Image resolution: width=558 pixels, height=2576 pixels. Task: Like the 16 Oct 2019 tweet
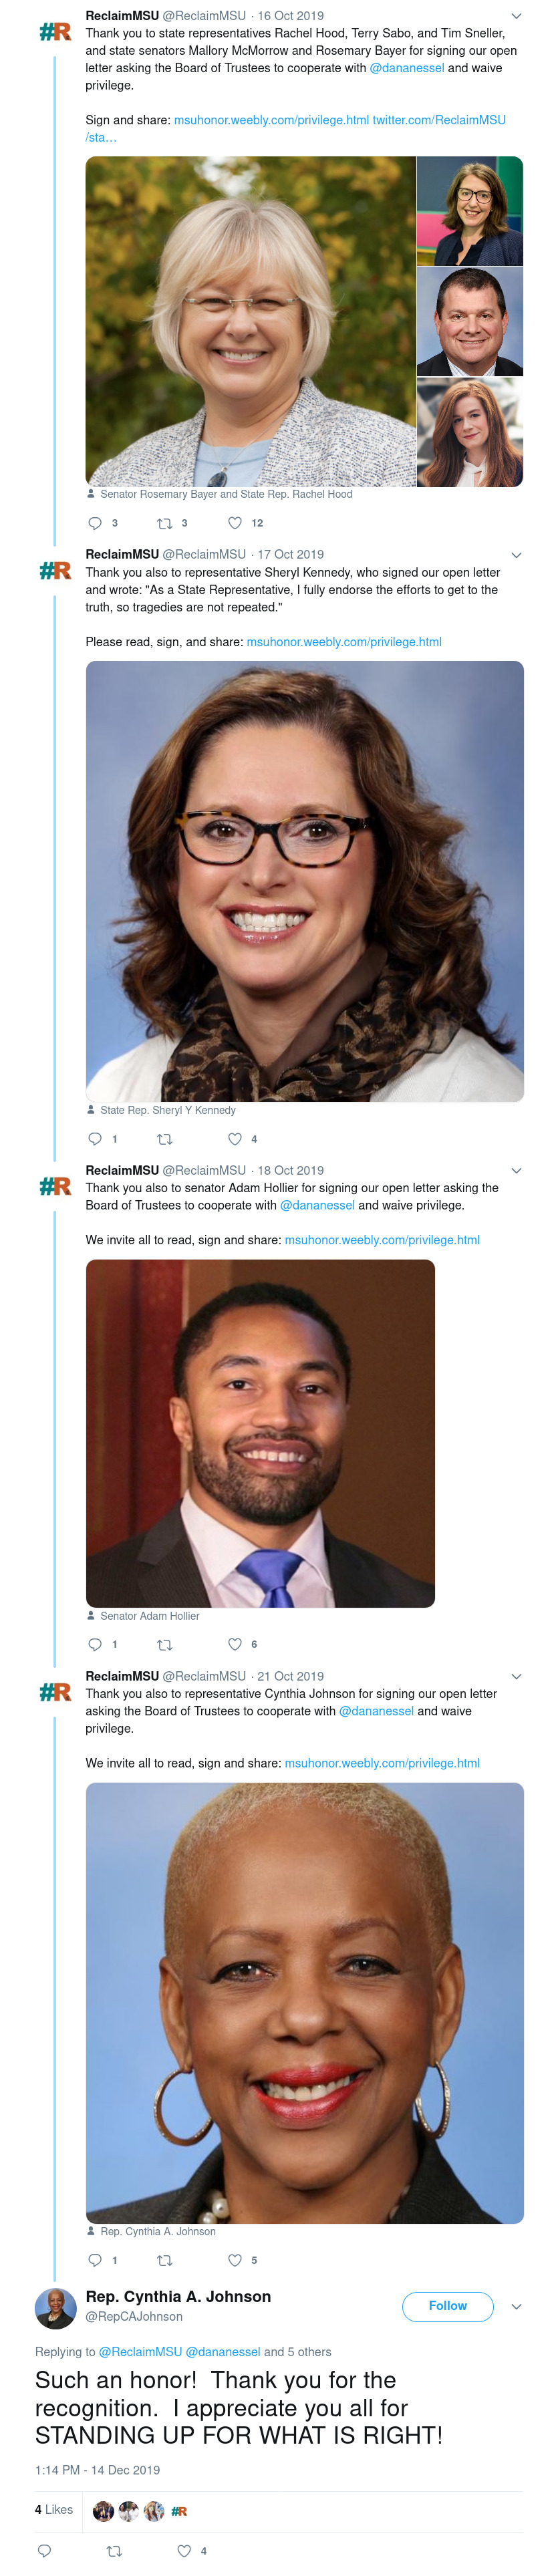click(x=235, y=523)
